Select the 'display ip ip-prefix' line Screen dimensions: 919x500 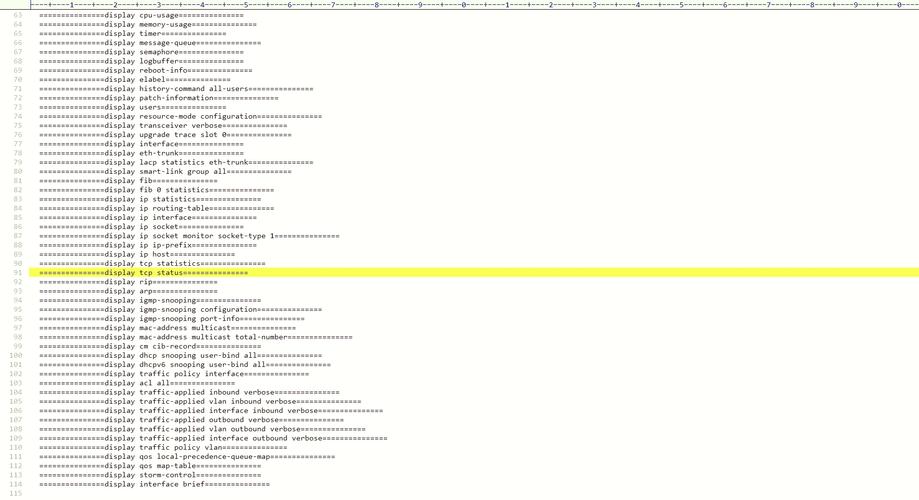(148, 245)
